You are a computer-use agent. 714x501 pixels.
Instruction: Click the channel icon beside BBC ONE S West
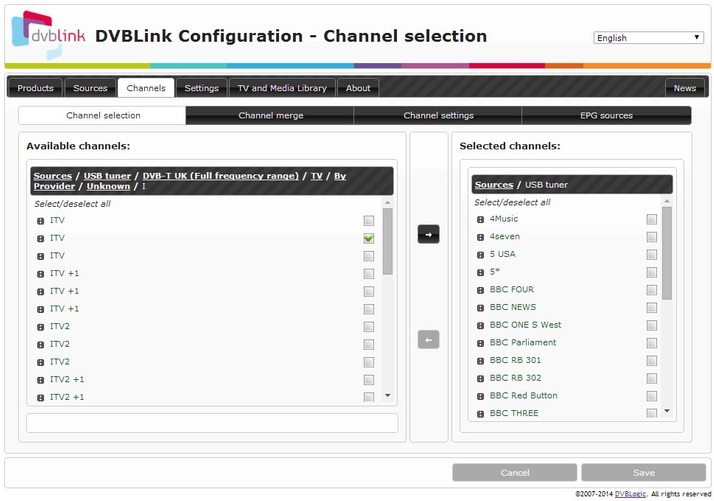click(480, 326)
